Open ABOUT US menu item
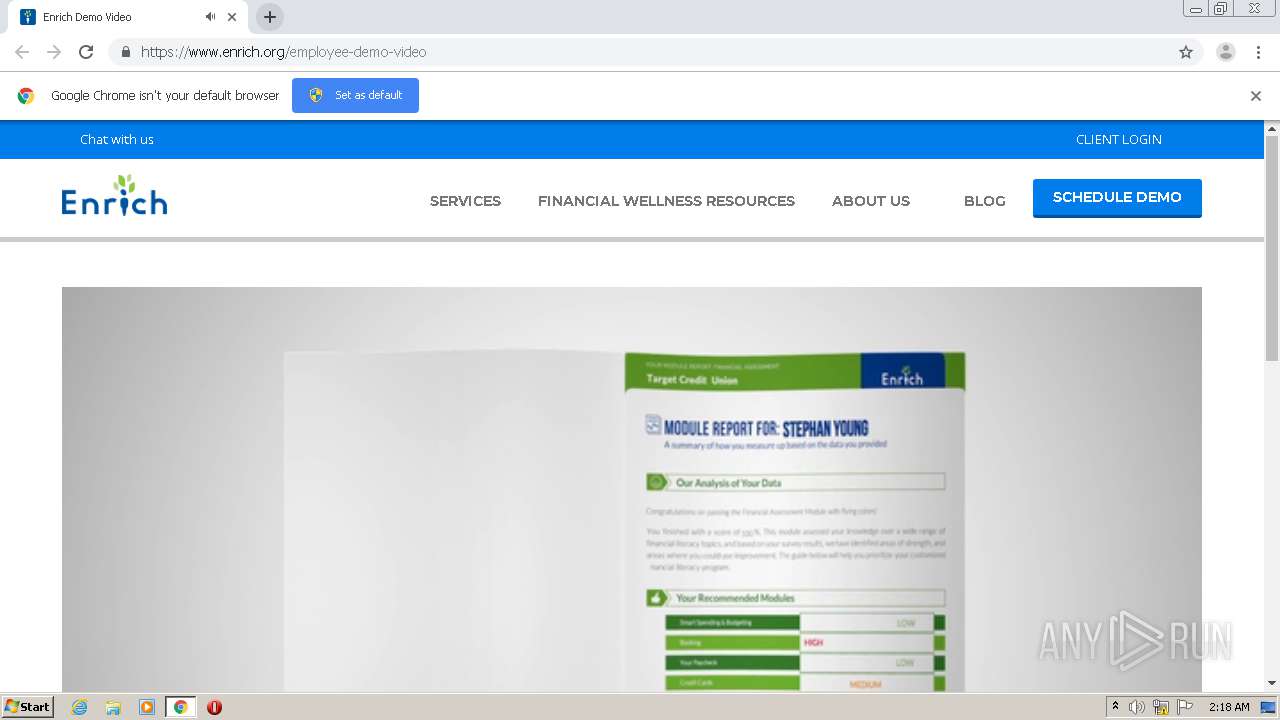 point(871,201)
